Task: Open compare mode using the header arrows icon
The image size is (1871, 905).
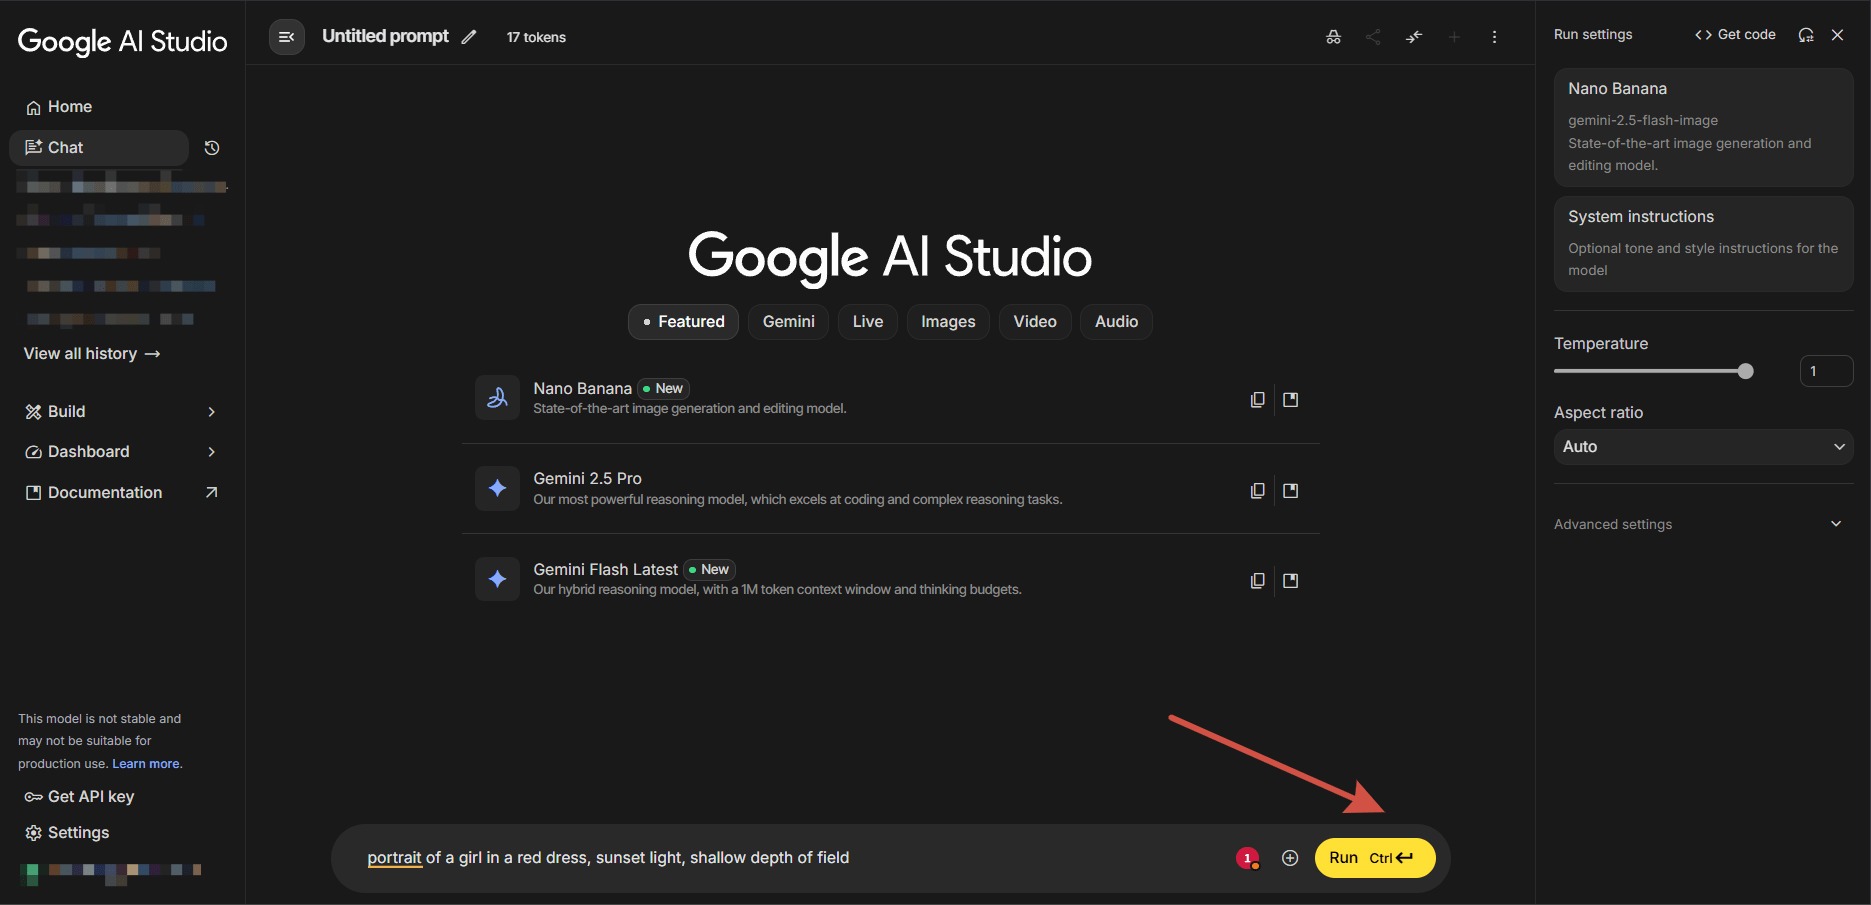Action: (x=1414, y=37)
